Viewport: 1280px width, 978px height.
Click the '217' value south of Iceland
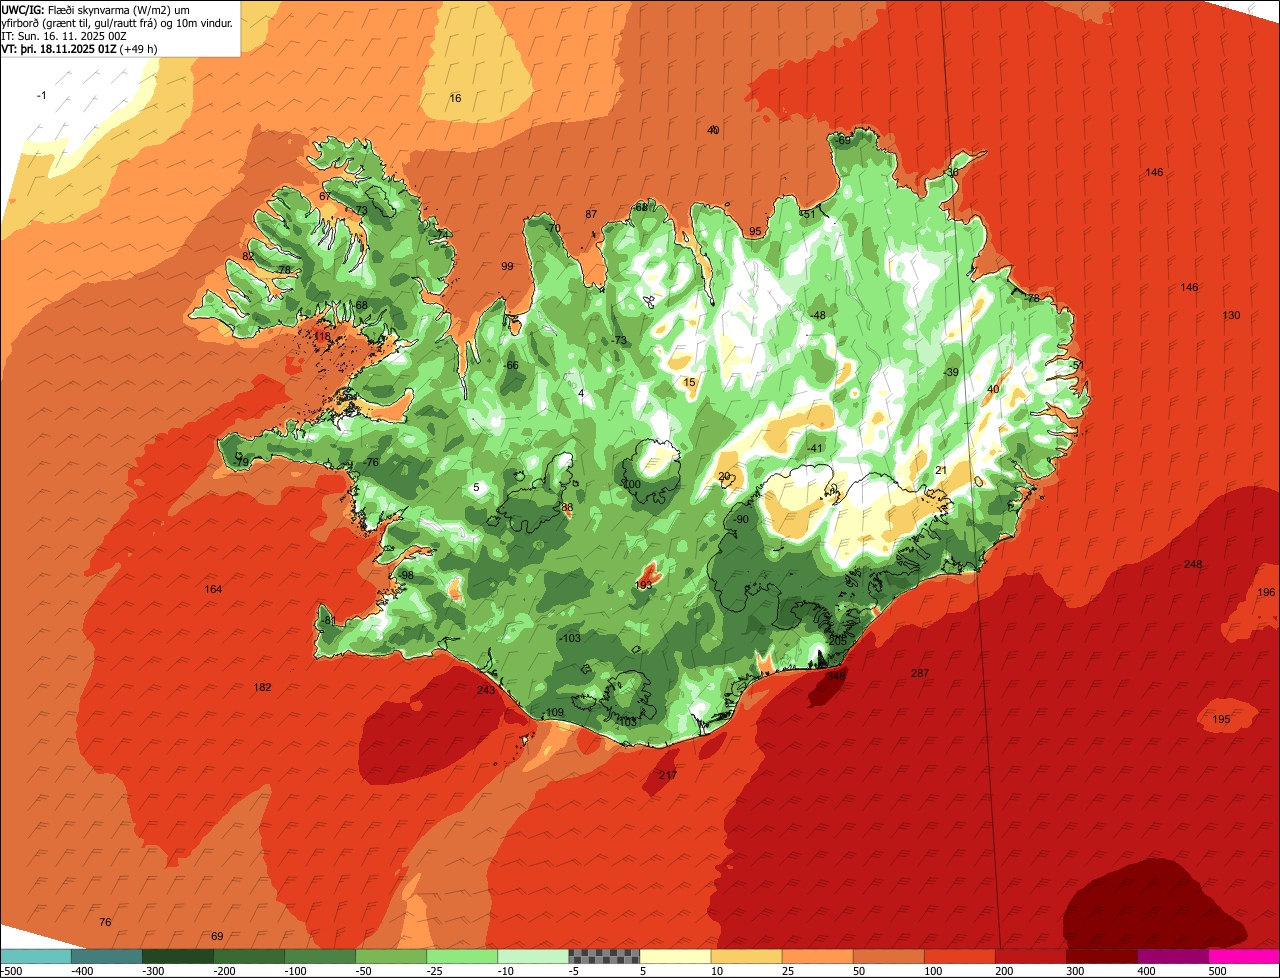(668, 776)
